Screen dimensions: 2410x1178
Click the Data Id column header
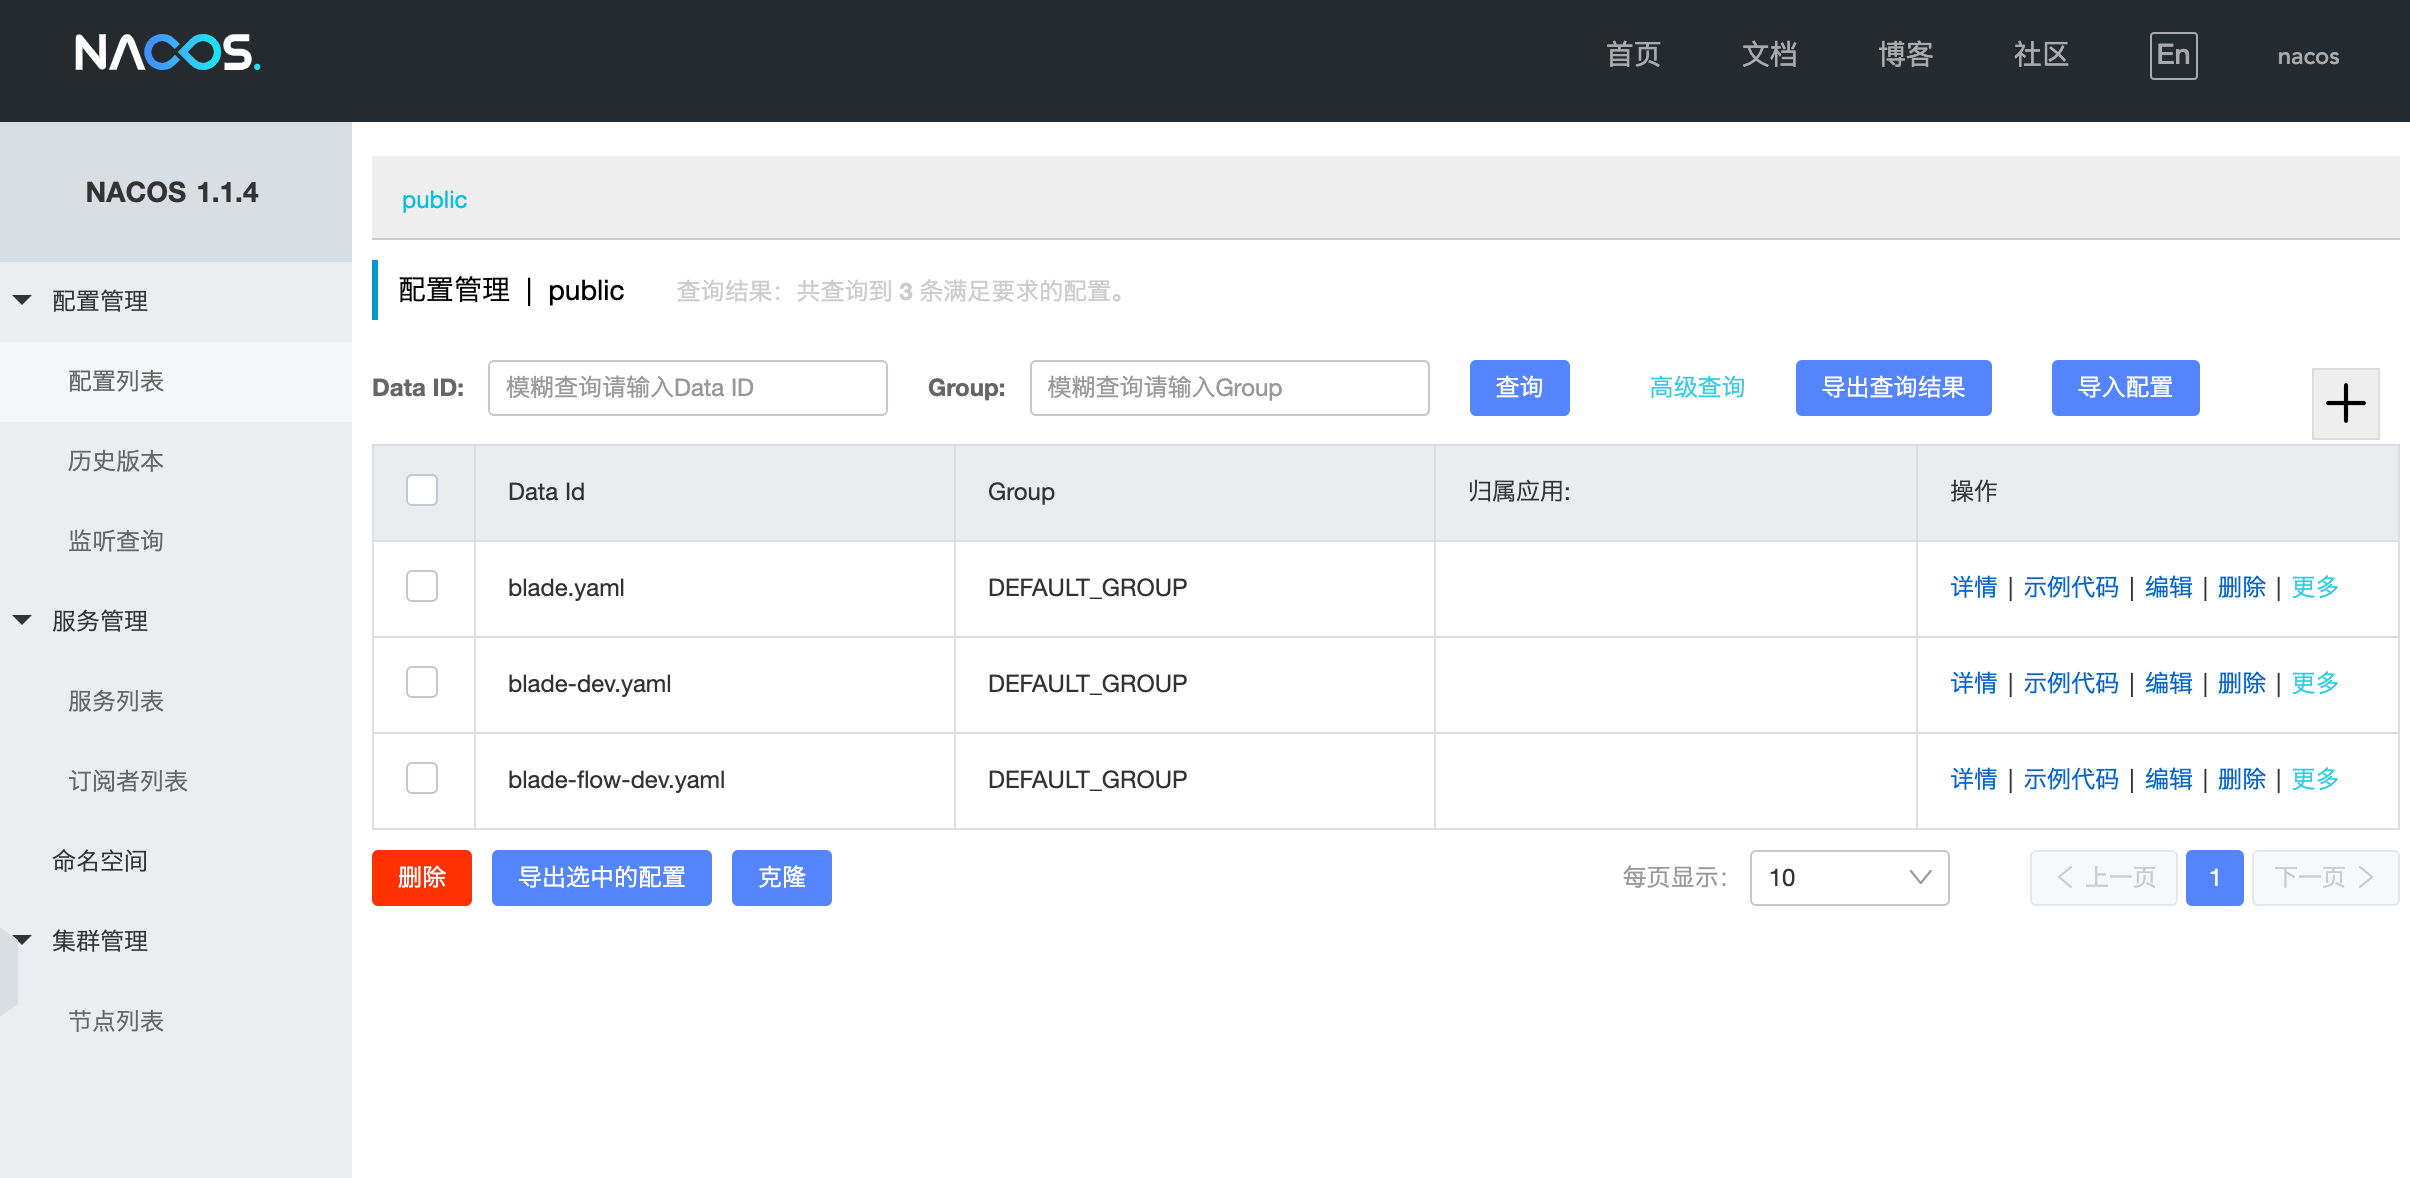tap(715, 492)
